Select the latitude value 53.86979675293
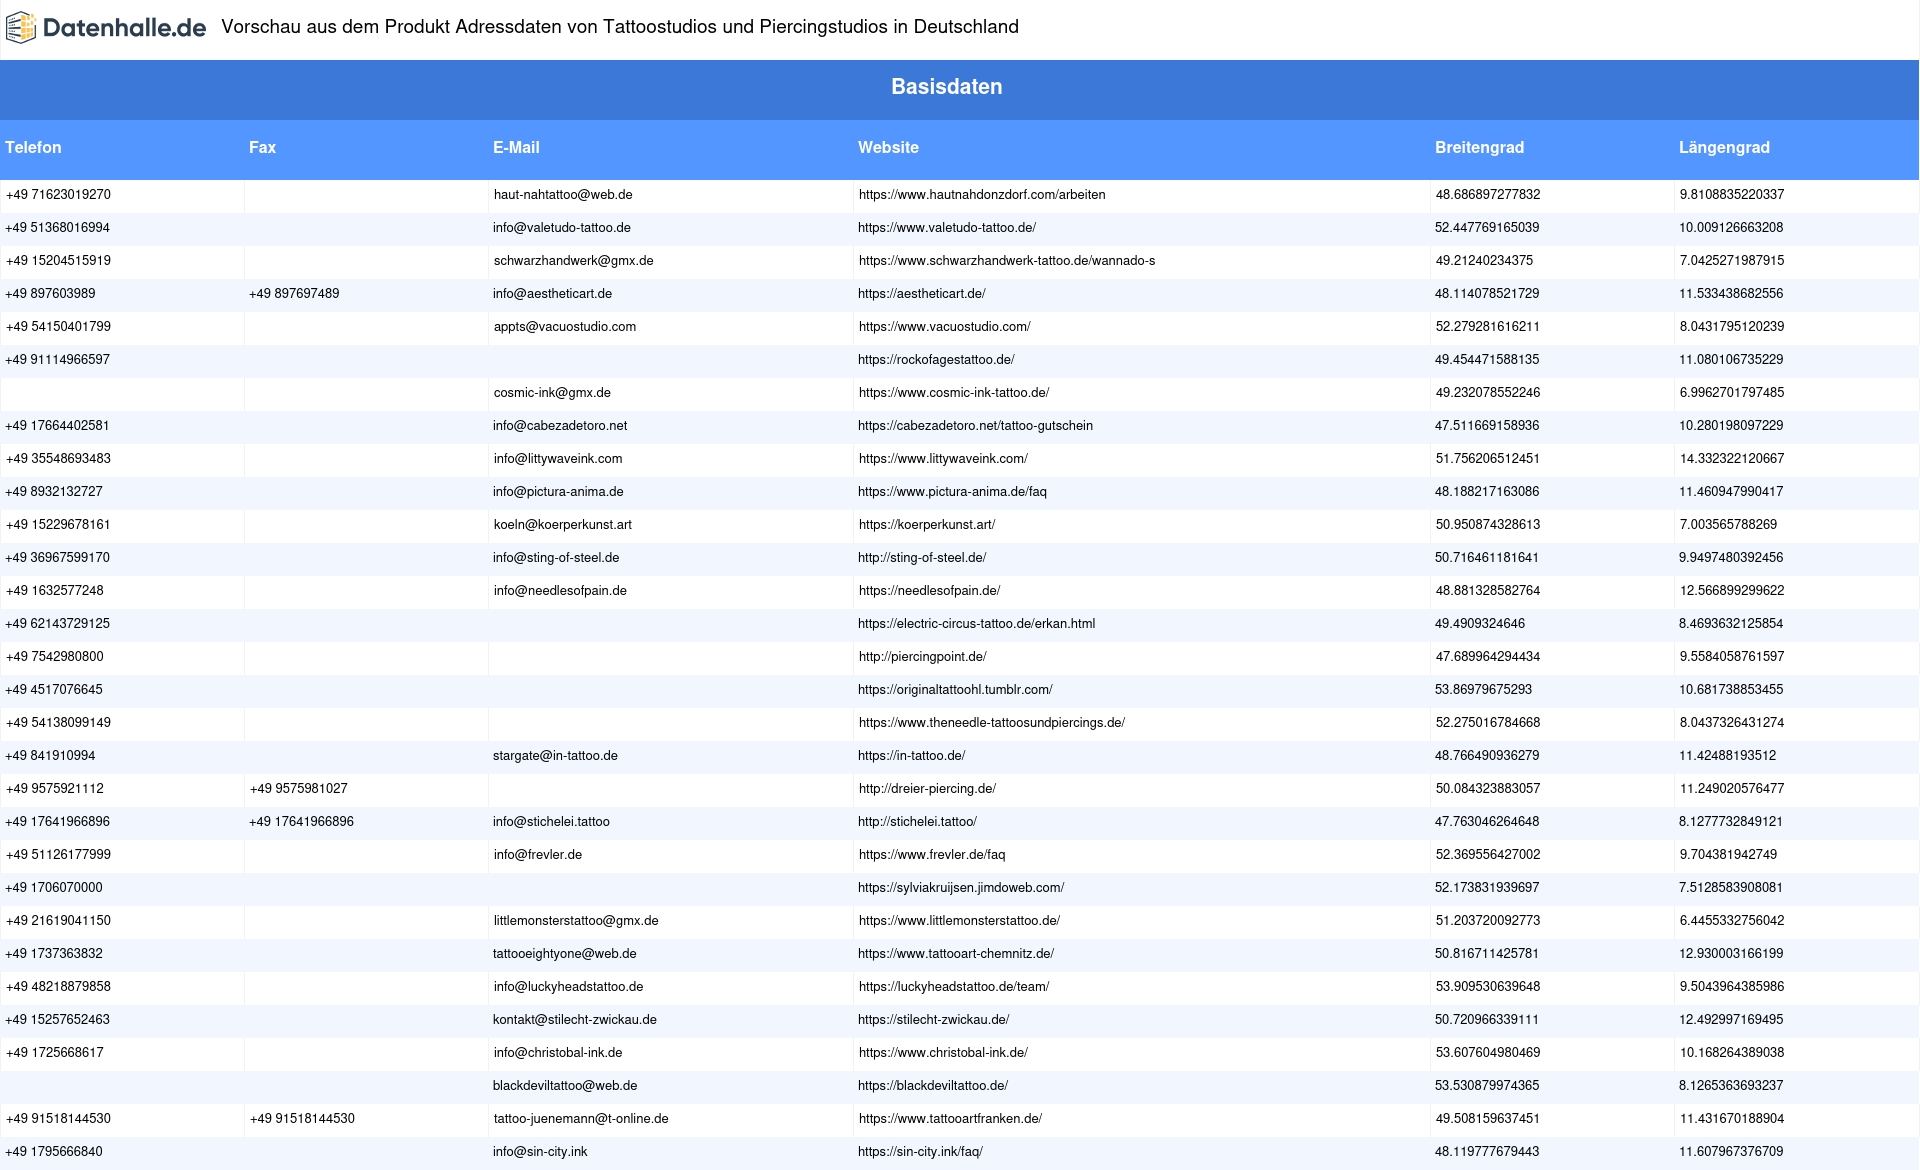The width and height of the screenshot is (1920, 1170). tap(1483, 690)
